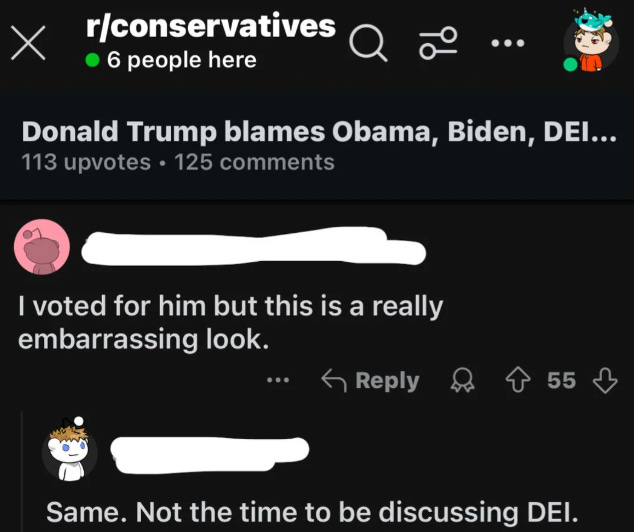This screenshot has height=532, width=634.
Task: Upvote the comment with 55 points
Action: click(x=518, y=380)
